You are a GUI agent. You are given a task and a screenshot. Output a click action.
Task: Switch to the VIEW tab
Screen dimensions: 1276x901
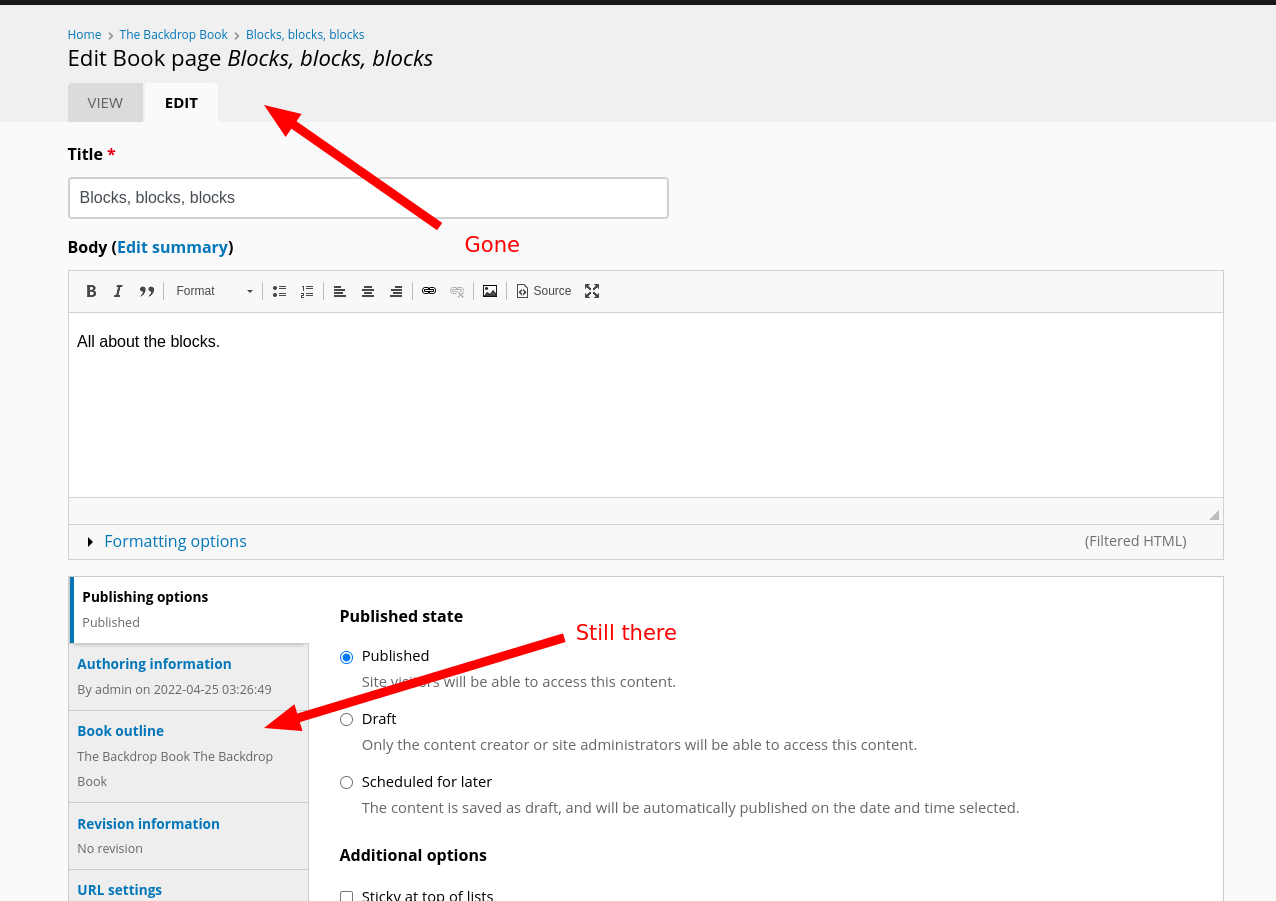[105, 102]
